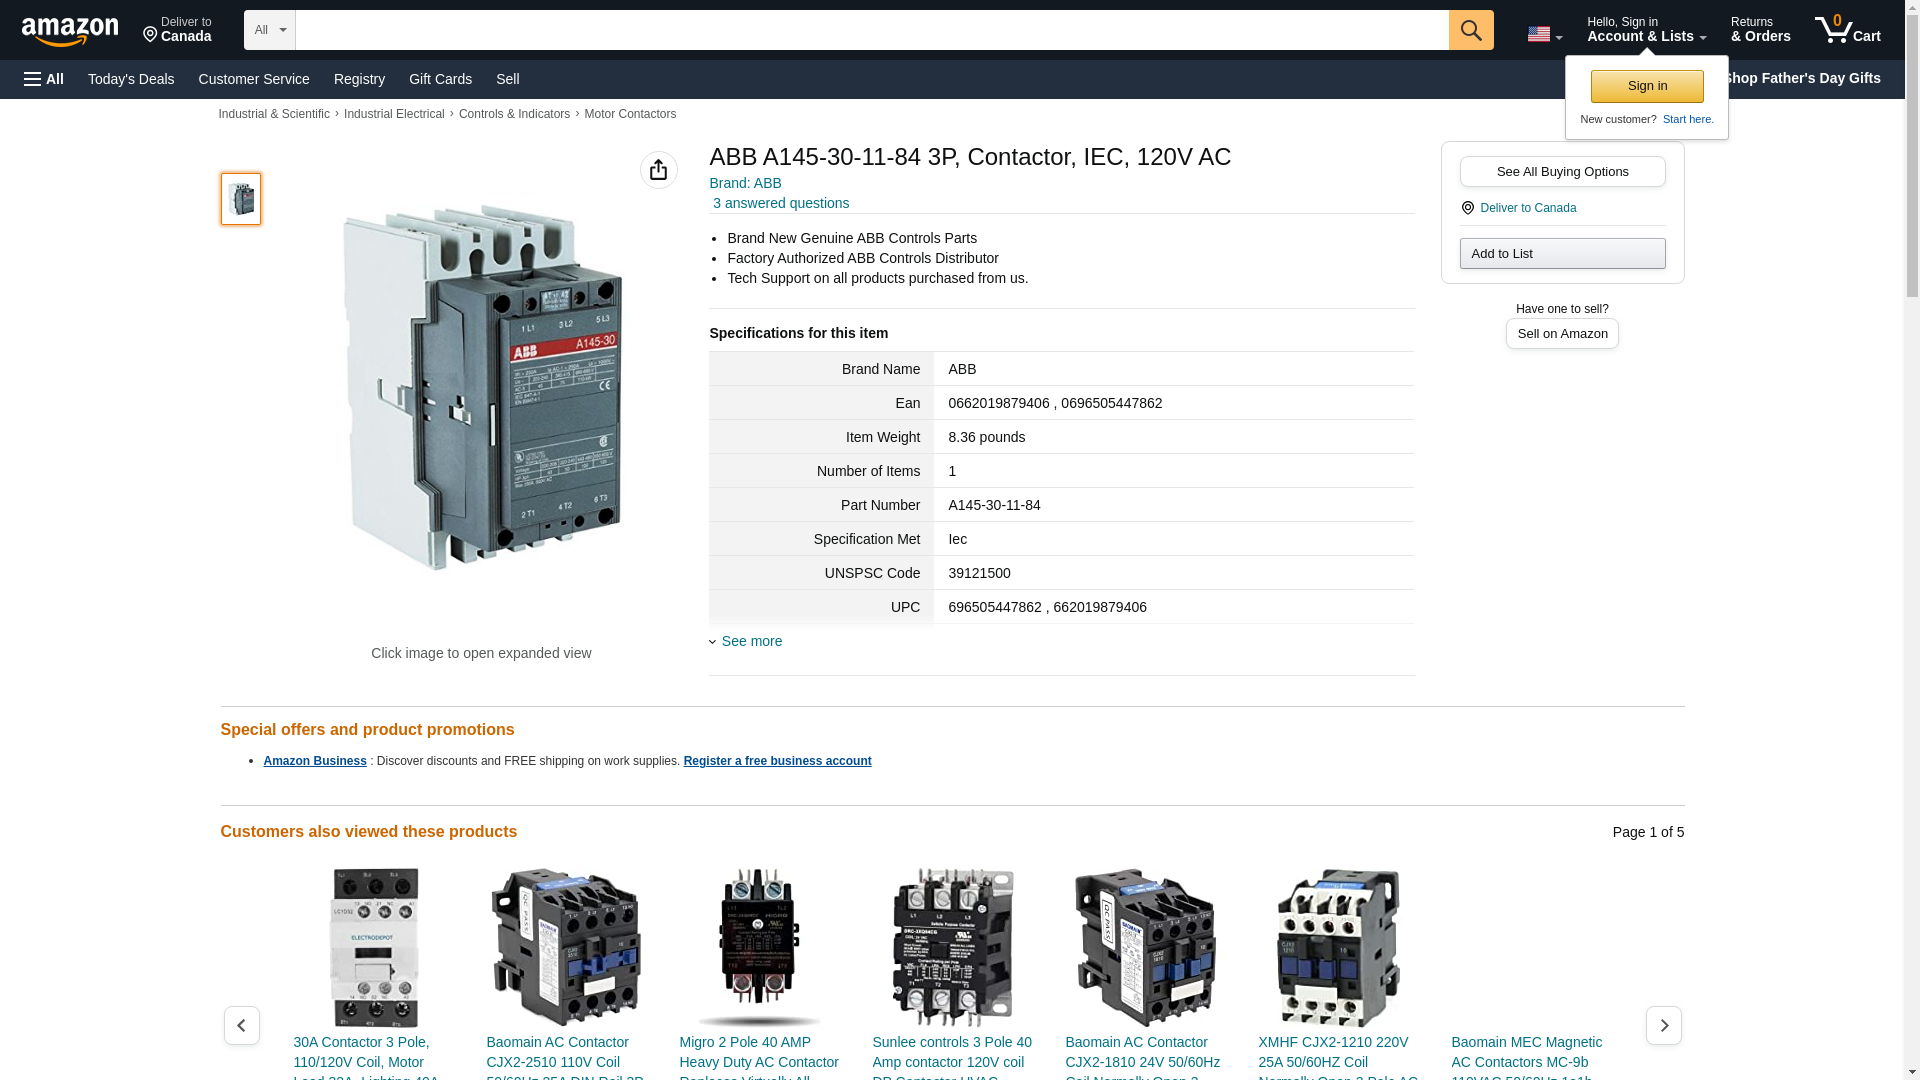
Task: Go to next carousel page arrow
Action: (x=1663, y=1025)
